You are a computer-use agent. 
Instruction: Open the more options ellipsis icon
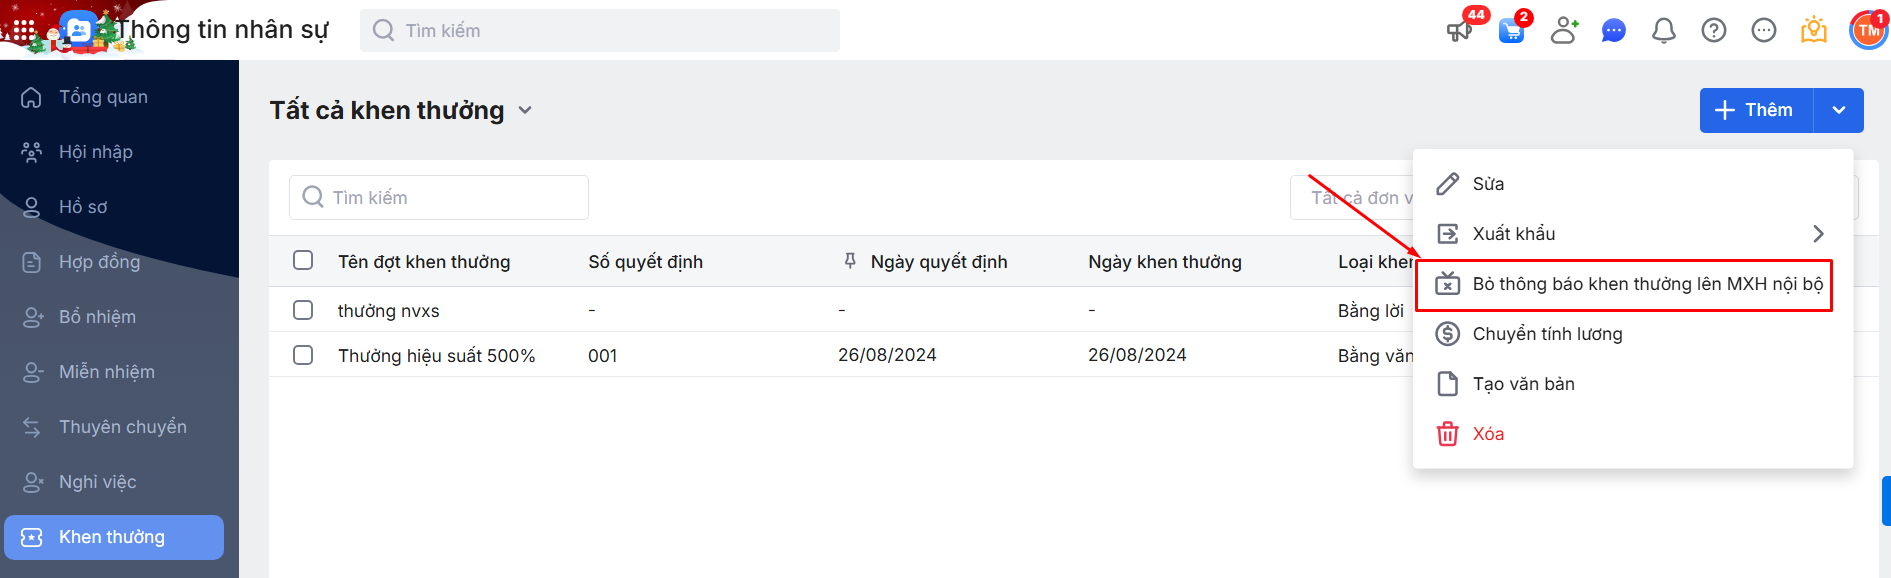pyautogui.click(x=1764, y=31)
